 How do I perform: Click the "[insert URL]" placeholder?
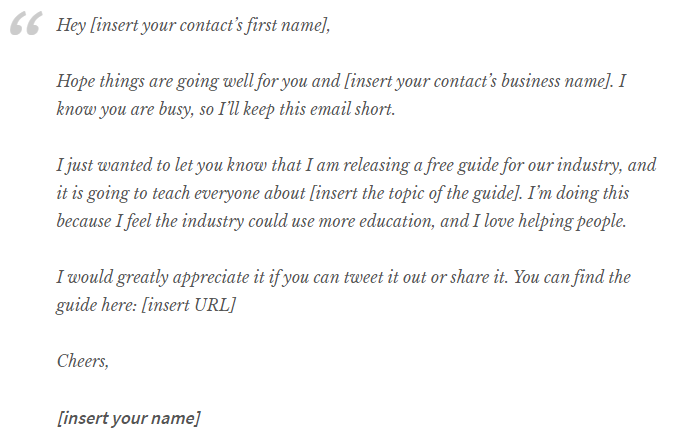point(188,305)
